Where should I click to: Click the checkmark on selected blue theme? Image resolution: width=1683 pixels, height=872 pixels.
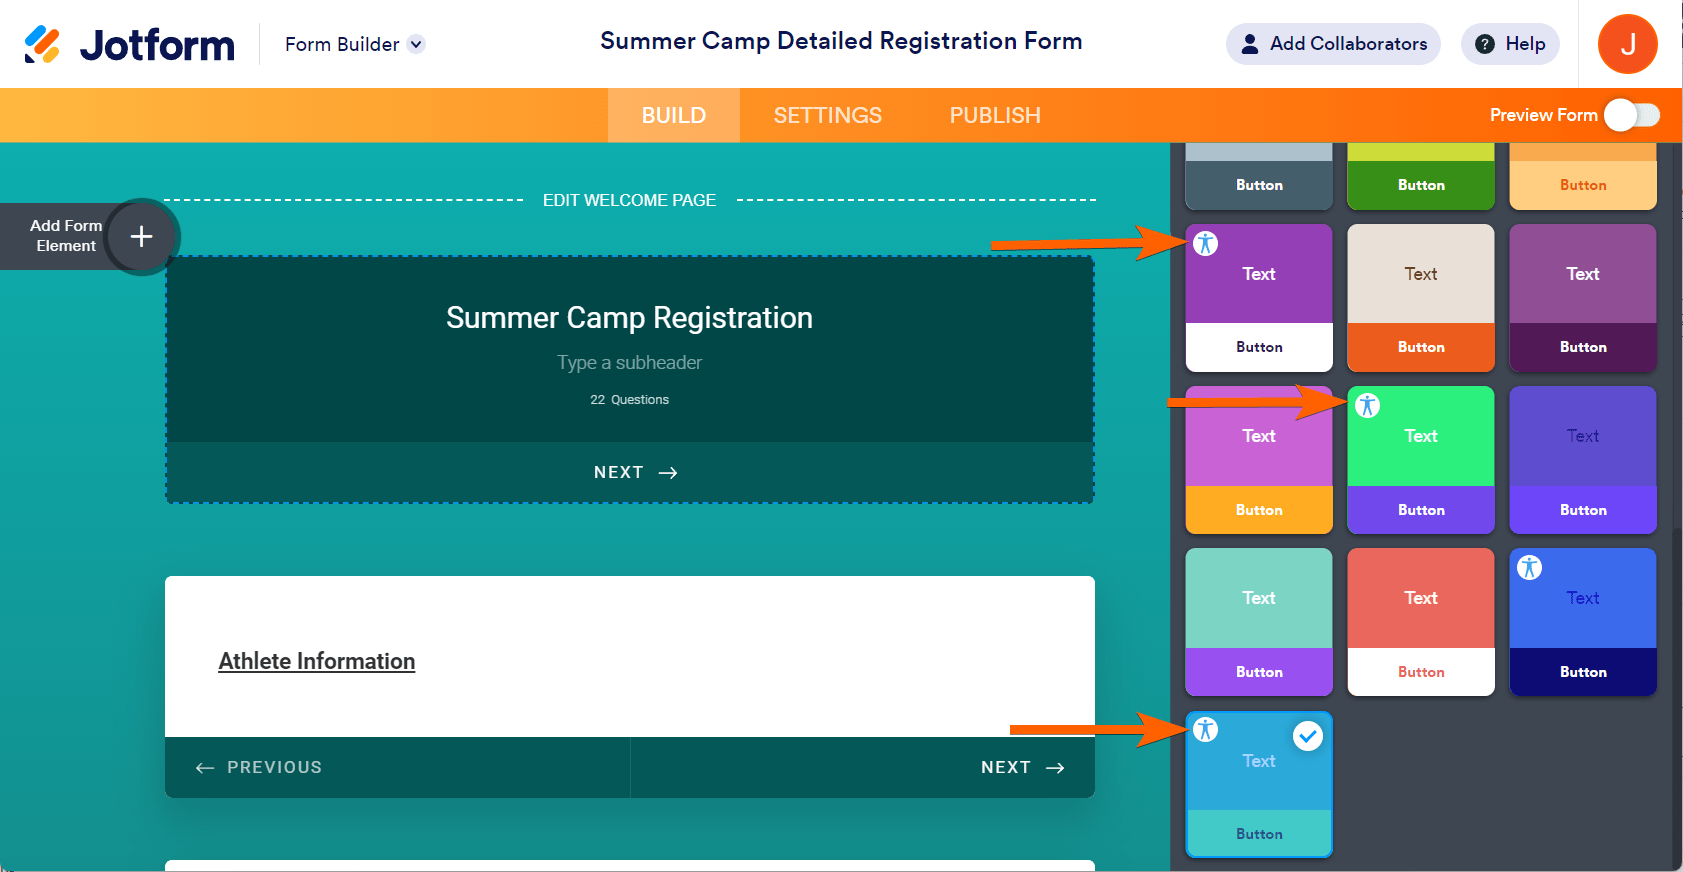[1308, 736]
